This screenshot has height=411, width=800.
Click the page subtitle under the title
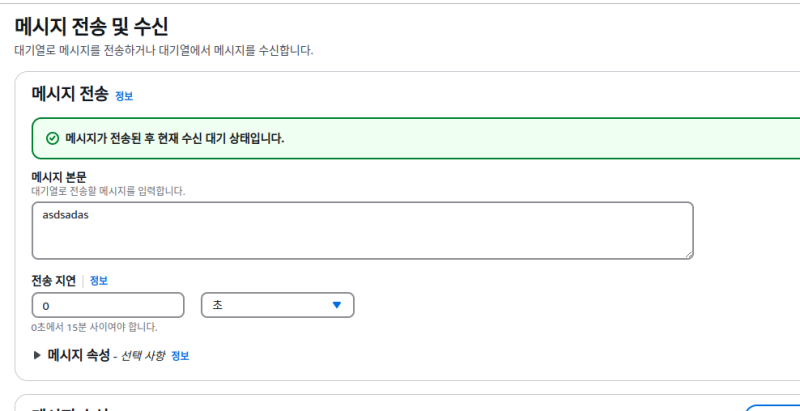point(164,50)
